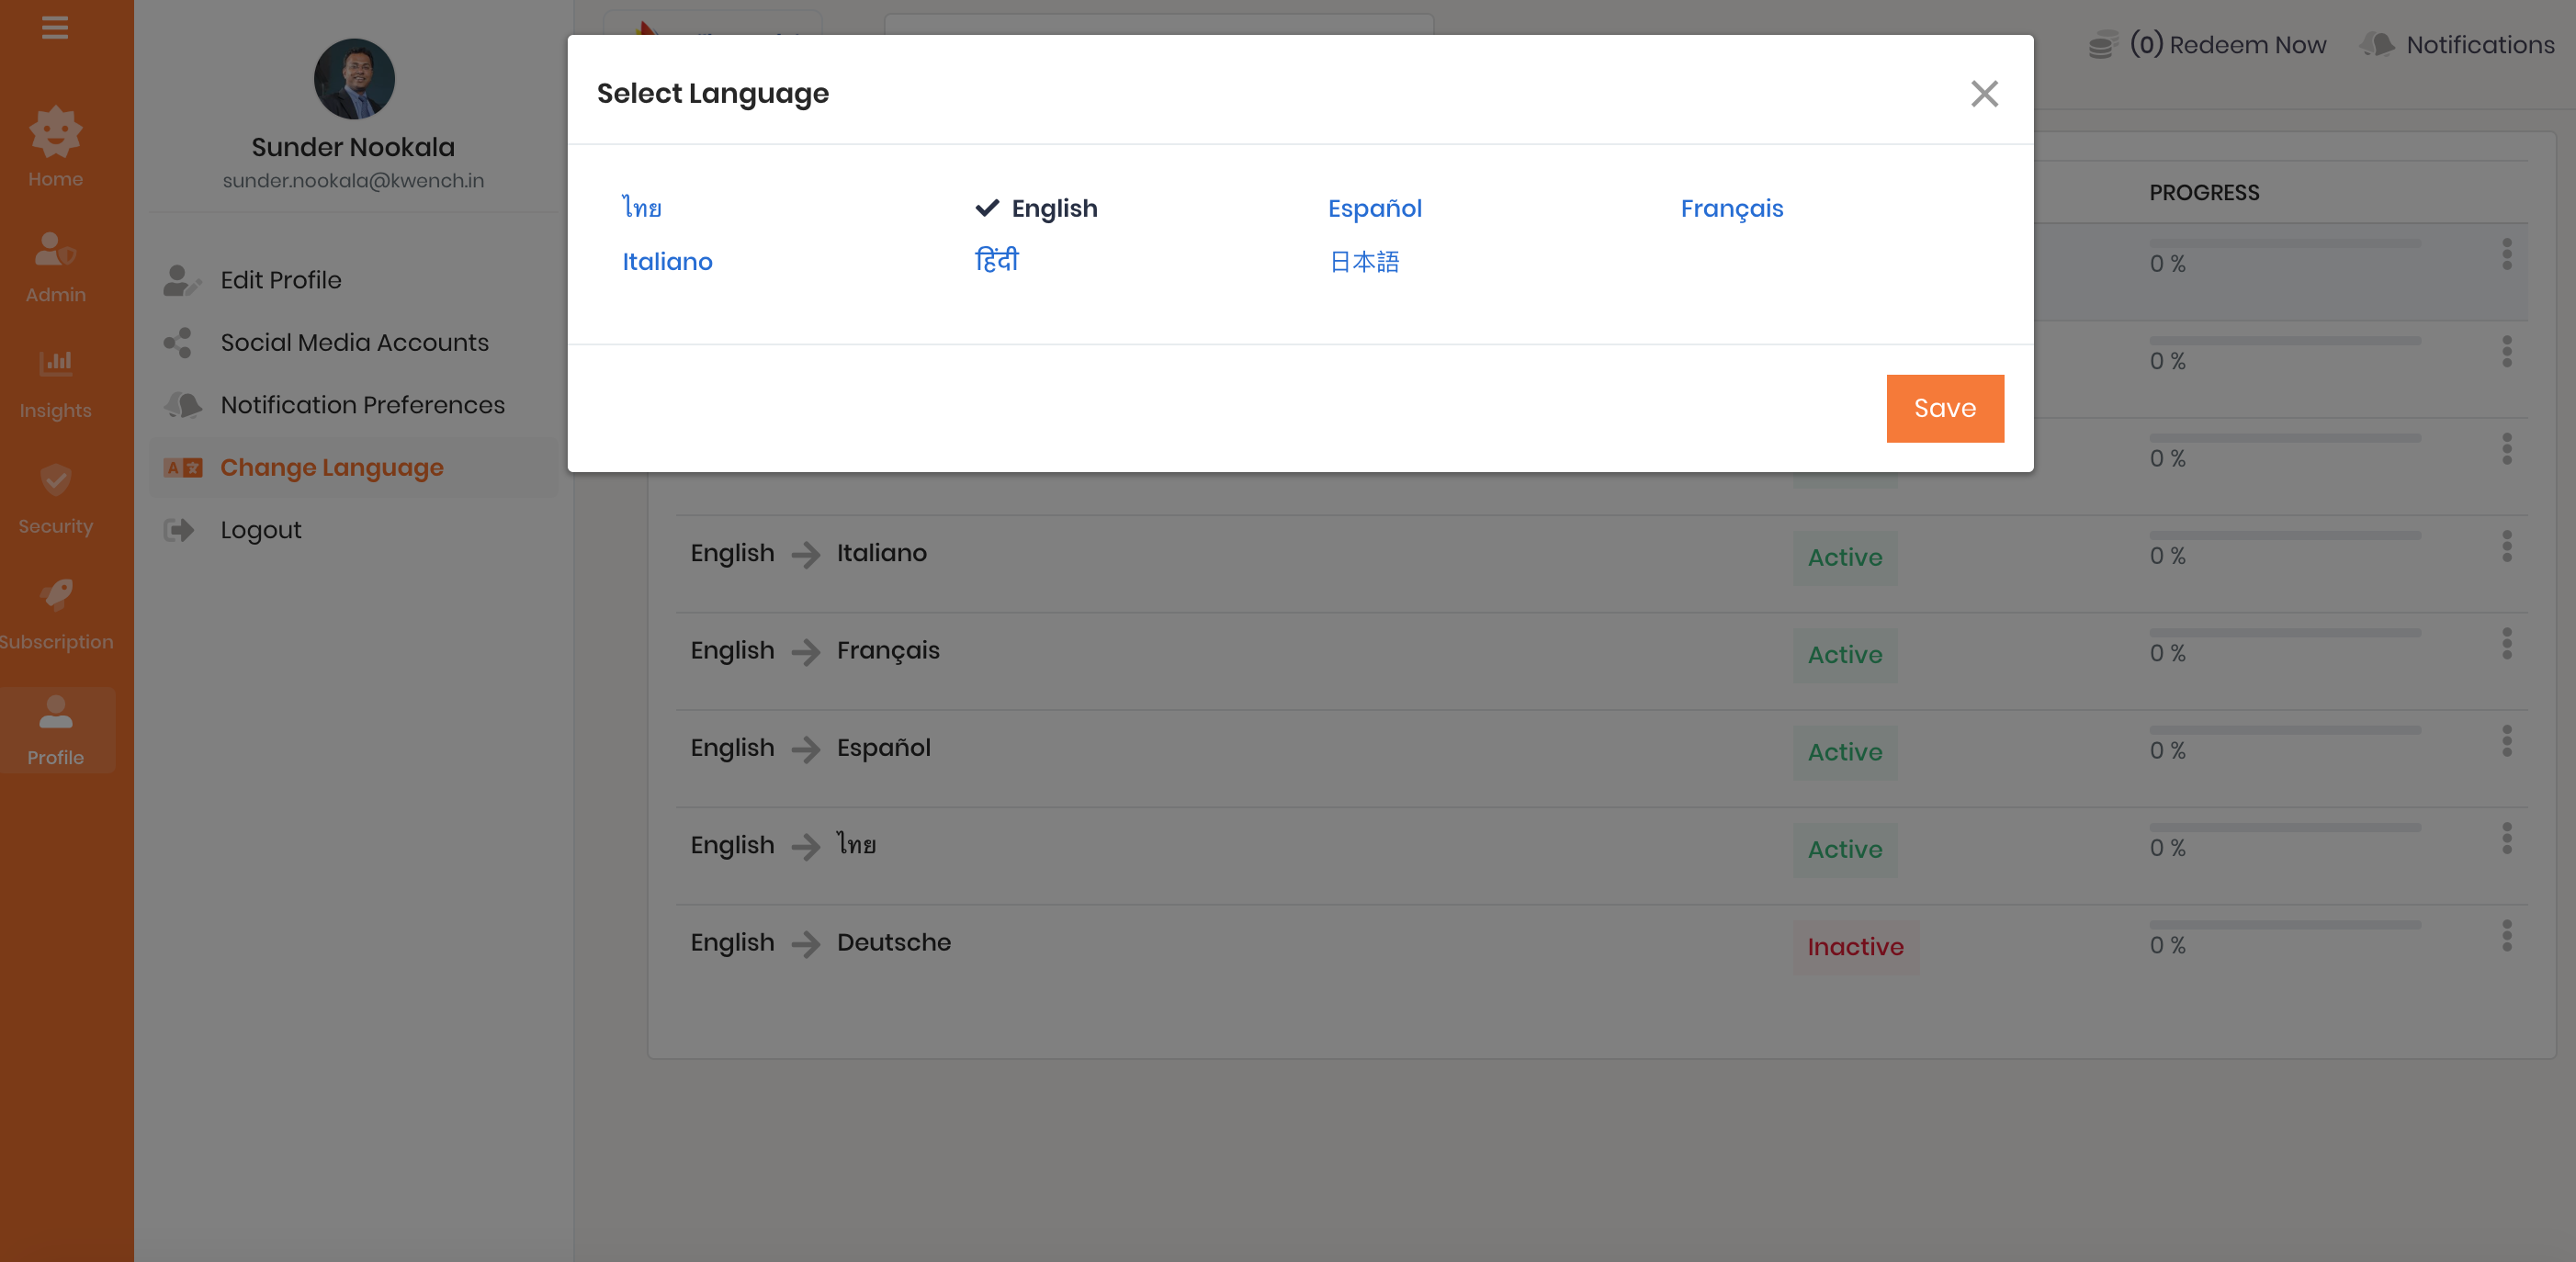Image resolution: width=2576 pixels, height=1262 pixels.
Task: Open three-dot menu for Italiano row
Action: tap(2506, 547)
